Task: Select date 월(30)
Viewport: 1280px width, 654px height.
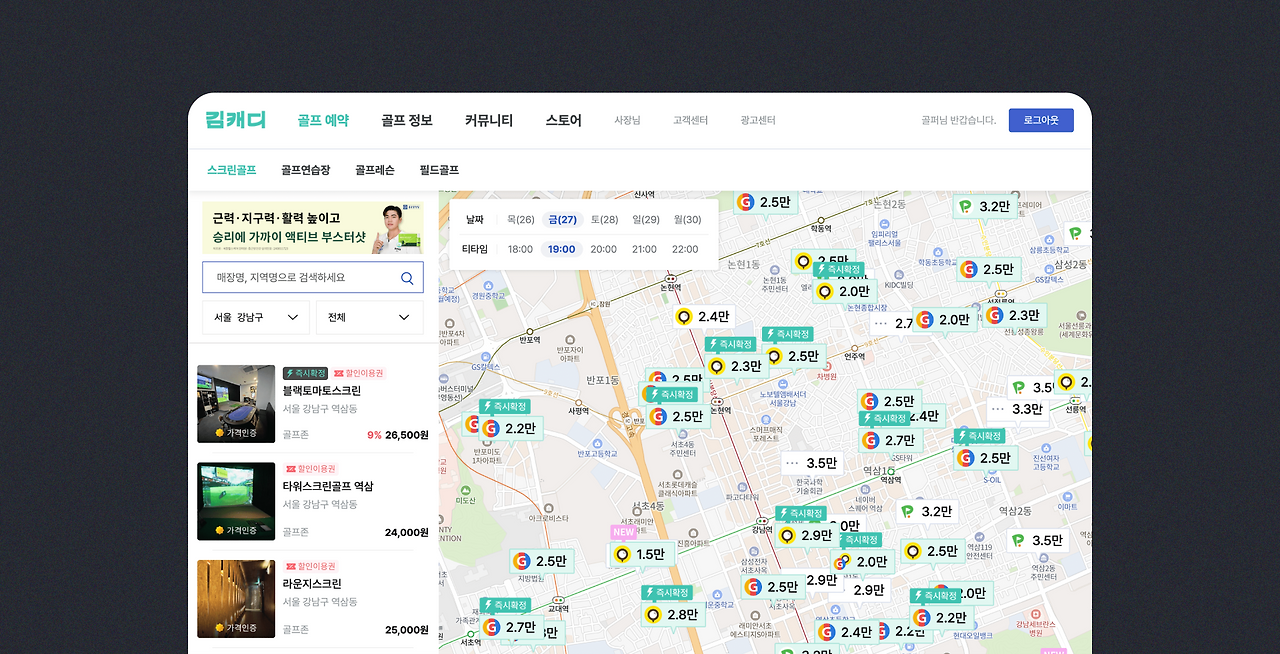Action: click(687, 220)
